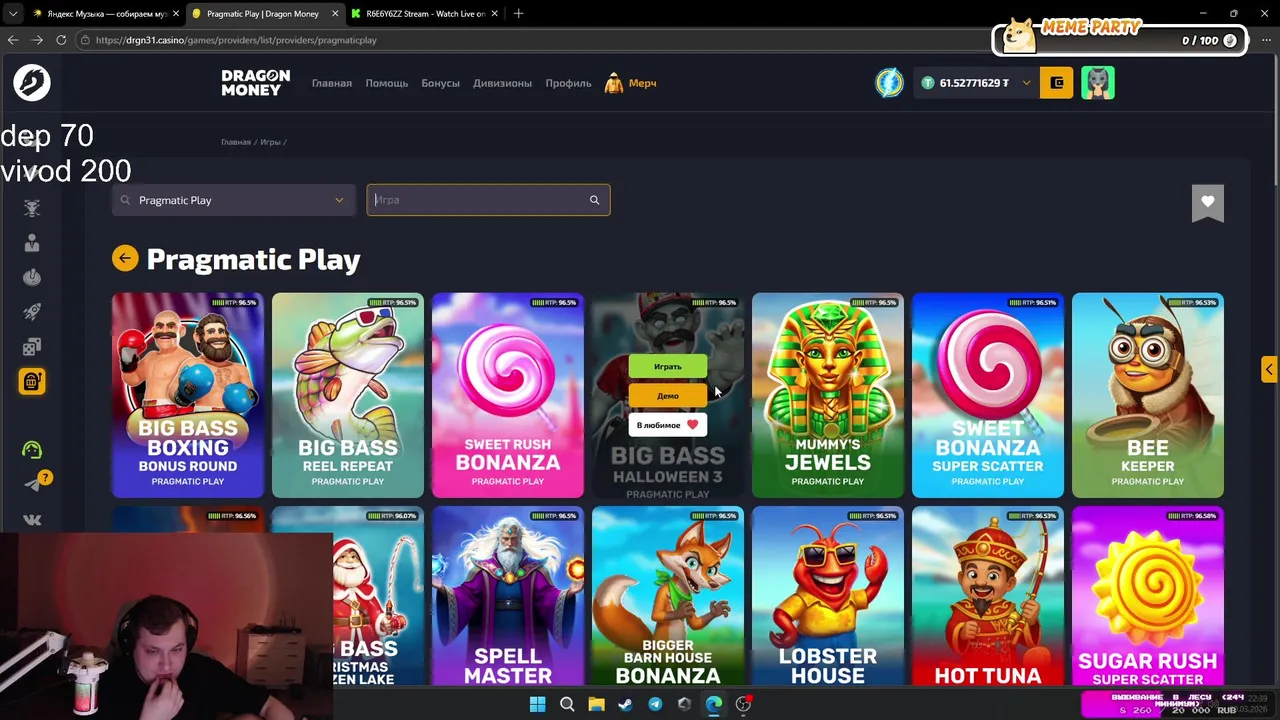Add to favorites with В любимое button
This screenshot has height=720, width=1280.
pos(668,425)
